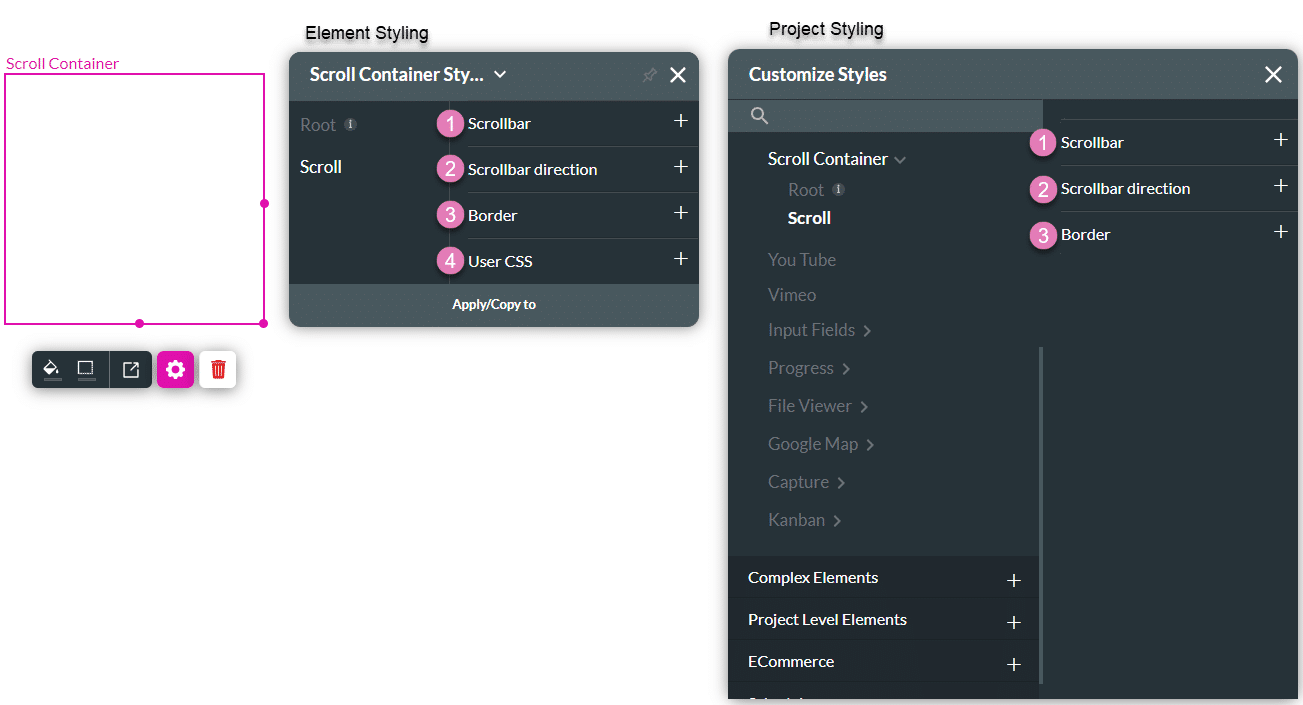Click the scrollbar in Customize Styles panel
The height and width of the screenshot is (705, 1303).
tap(1039, 450)
